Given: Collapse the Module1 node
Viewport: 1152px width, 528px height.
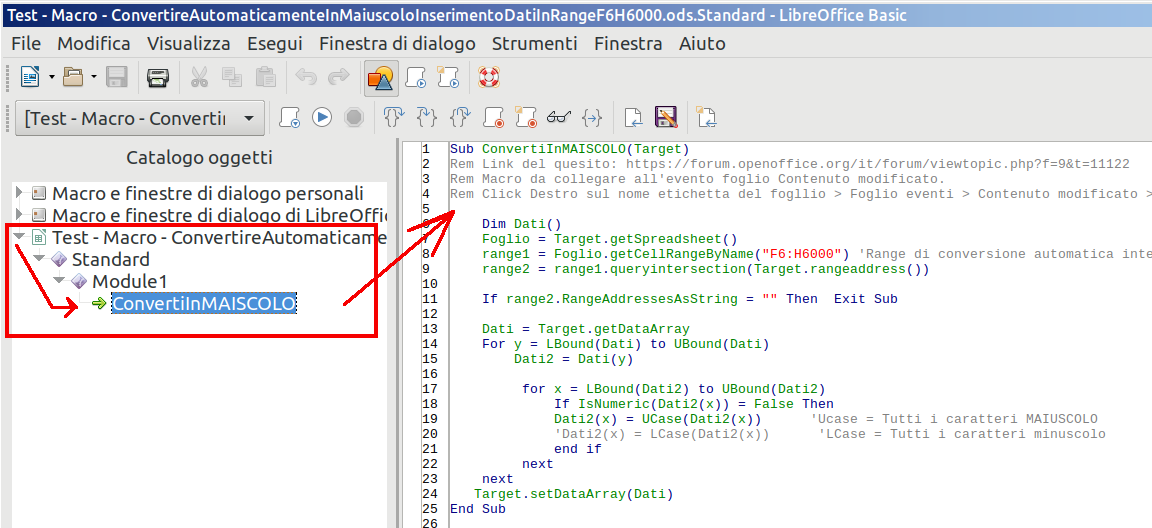Looking at the screenshot, I should 60,281.
